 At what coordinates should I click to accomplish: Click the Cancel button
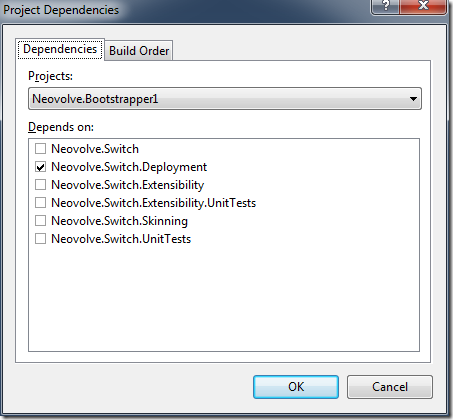click(x=390, y=387)
